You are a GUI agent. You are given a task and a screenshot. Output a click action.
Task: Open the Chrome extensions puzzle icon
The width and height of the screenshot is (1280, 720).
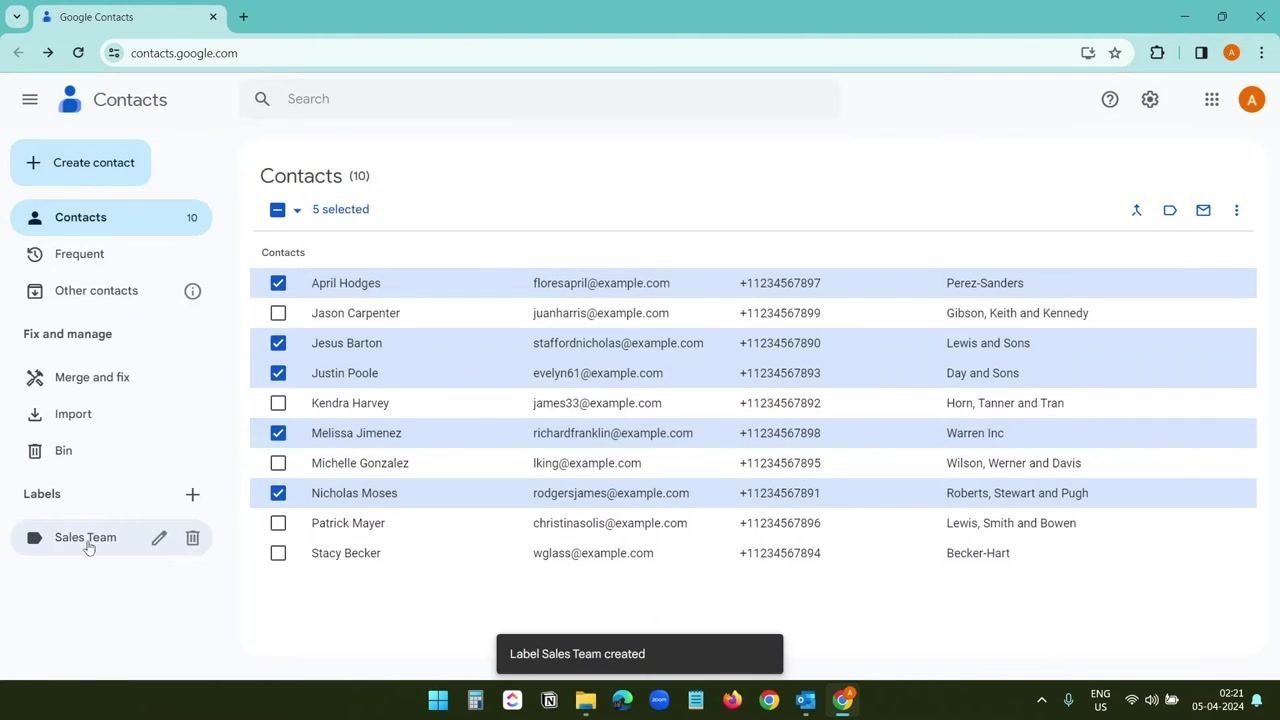coord(1158,53)
